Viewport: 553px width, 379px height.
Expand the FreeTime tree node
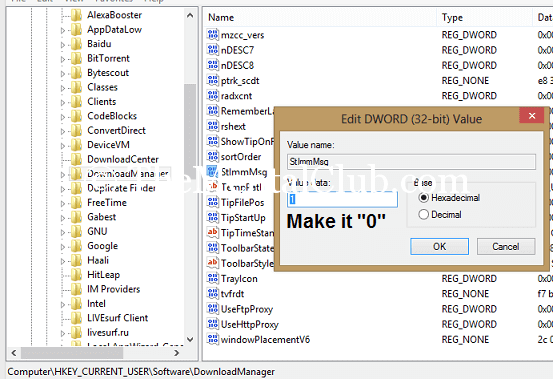[63, 203]
